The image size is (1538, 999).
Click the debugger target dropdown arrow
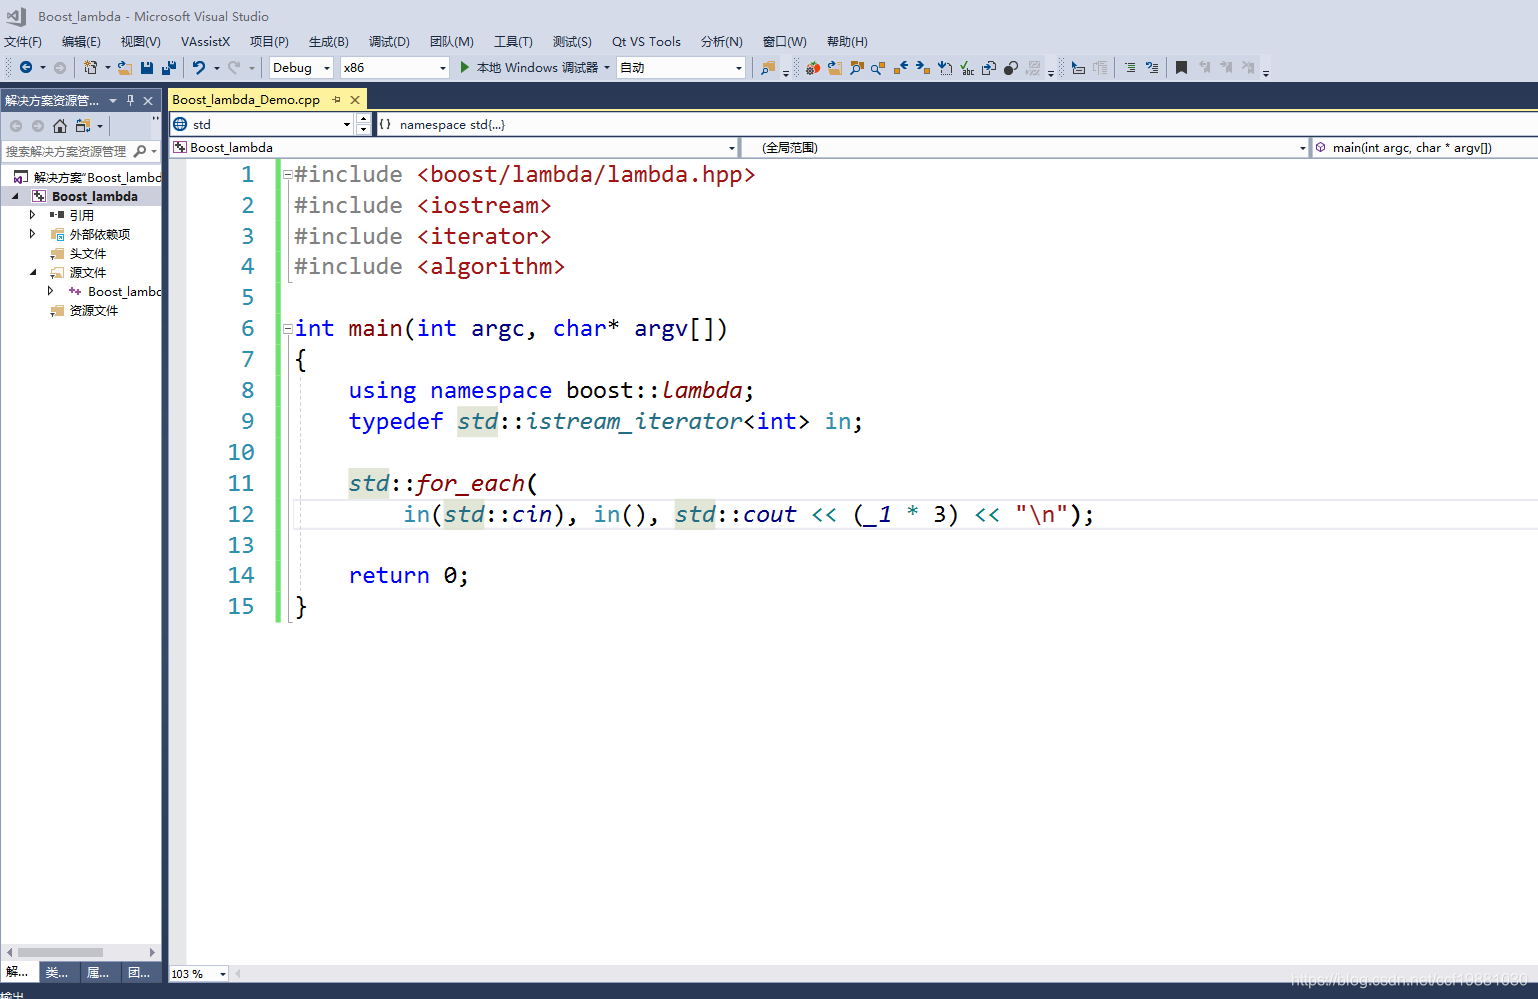pos(607,68)
